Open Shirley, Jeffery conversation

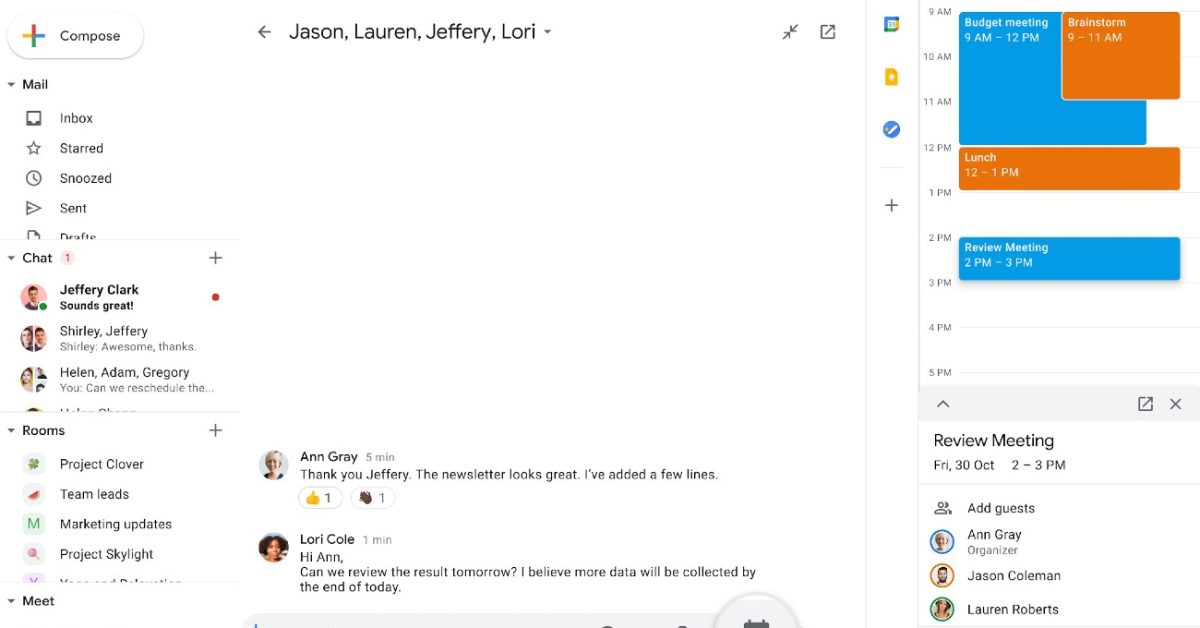click(x=120, y=338)
